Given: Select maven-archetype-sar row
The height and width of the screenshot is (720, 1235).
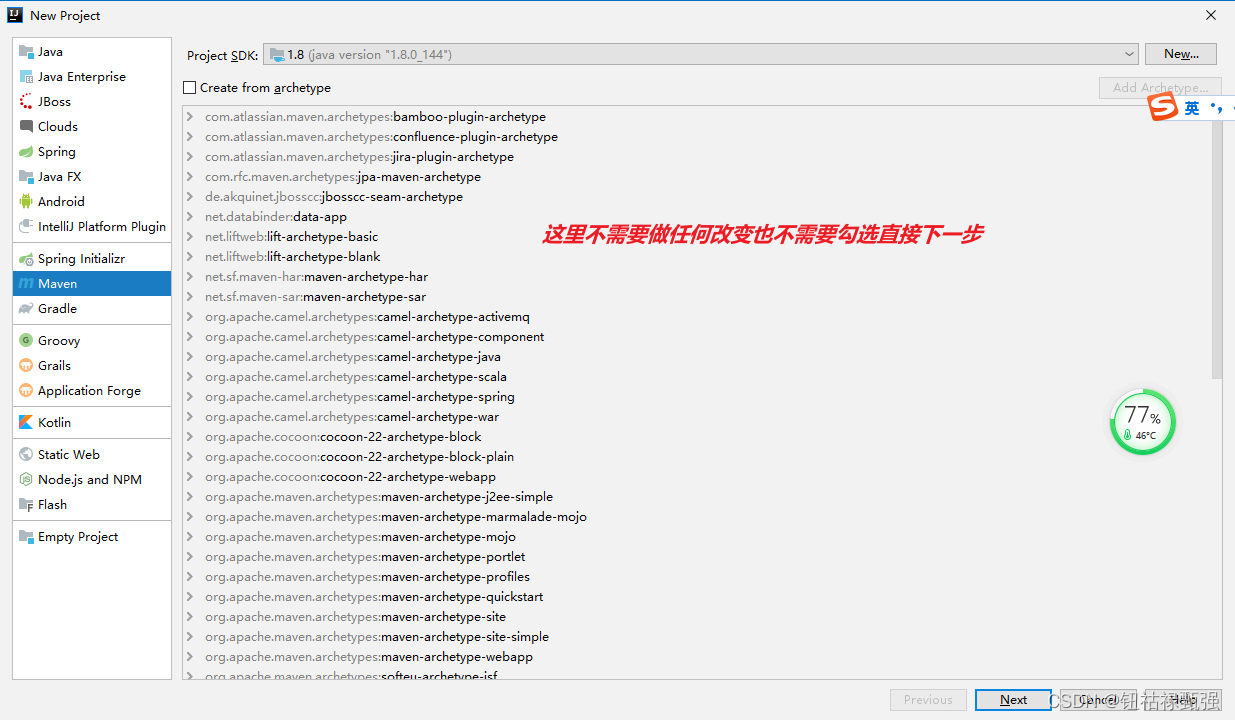Looking at the screenshot, I should point(697,297).
